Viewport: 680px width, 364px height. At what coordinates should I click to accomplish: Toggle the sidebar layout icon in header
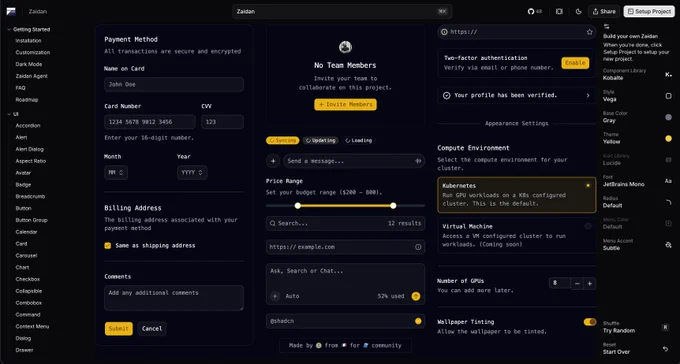click(559, 12)
